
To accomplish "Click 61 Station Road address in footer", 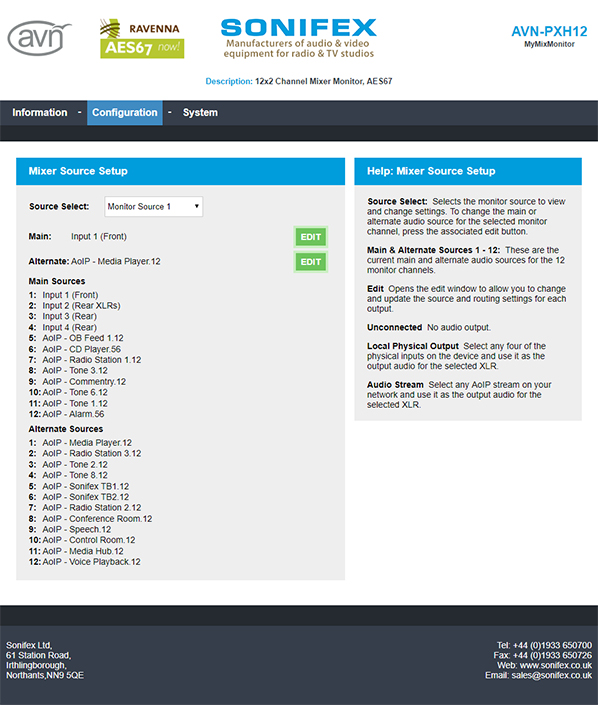I will [39, 655].
